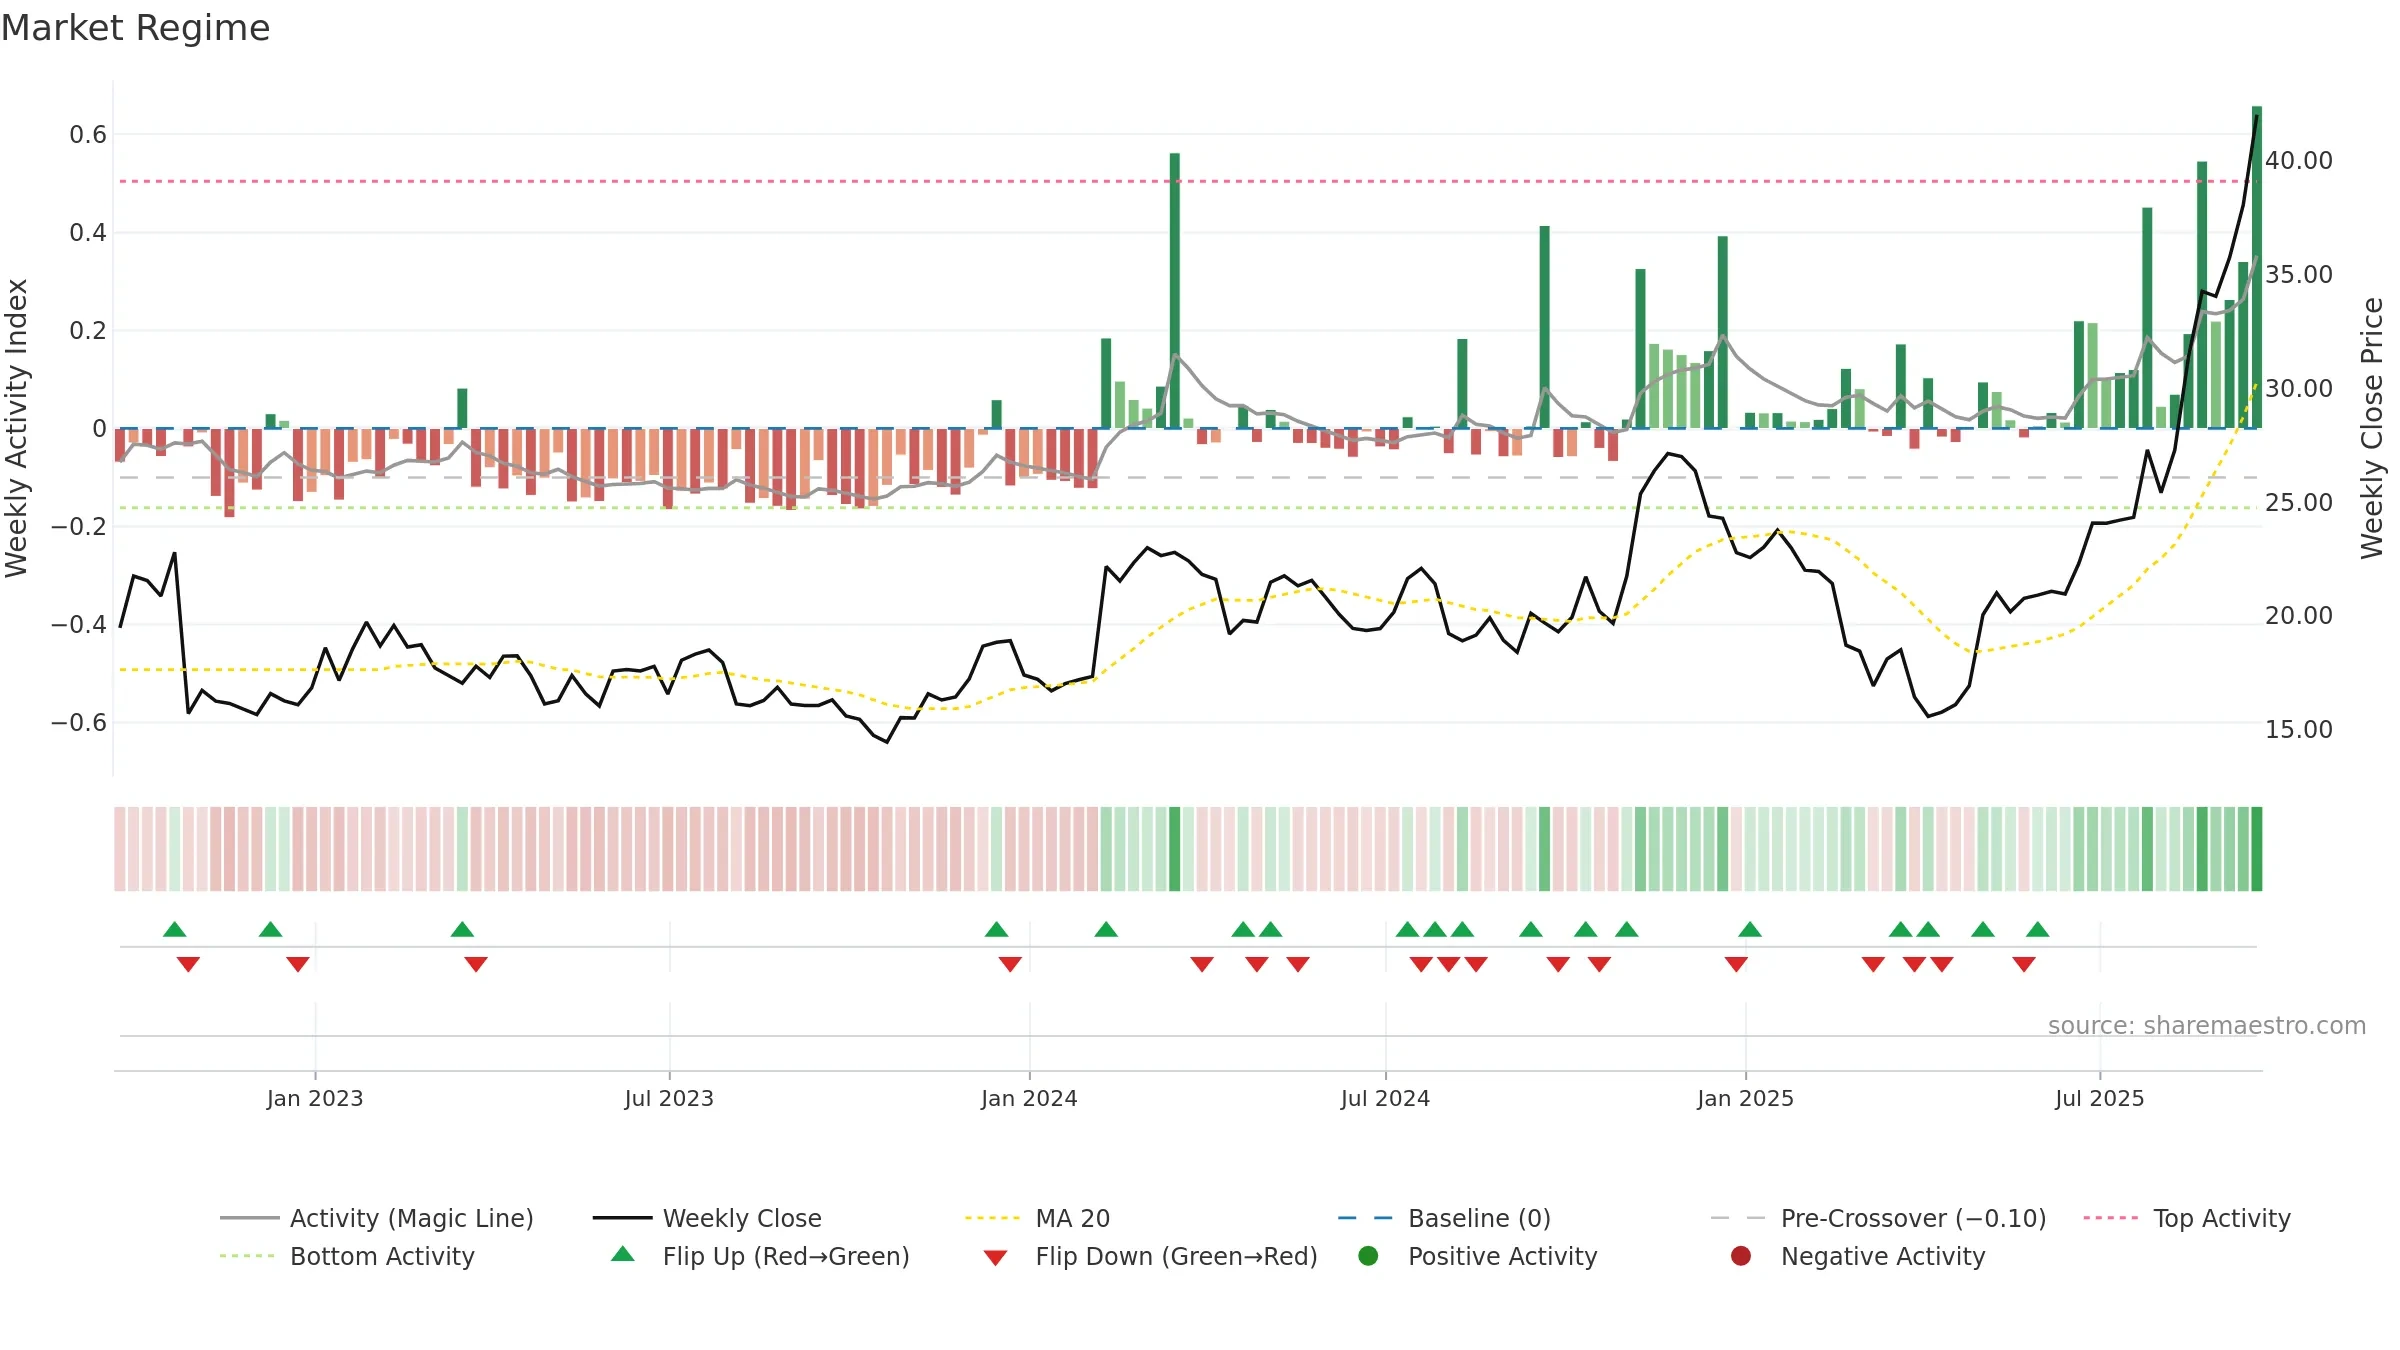Viewport: 2400px width, 1350px height.
Task: Click the 15.00 price axis tick
Action: 2298,729
